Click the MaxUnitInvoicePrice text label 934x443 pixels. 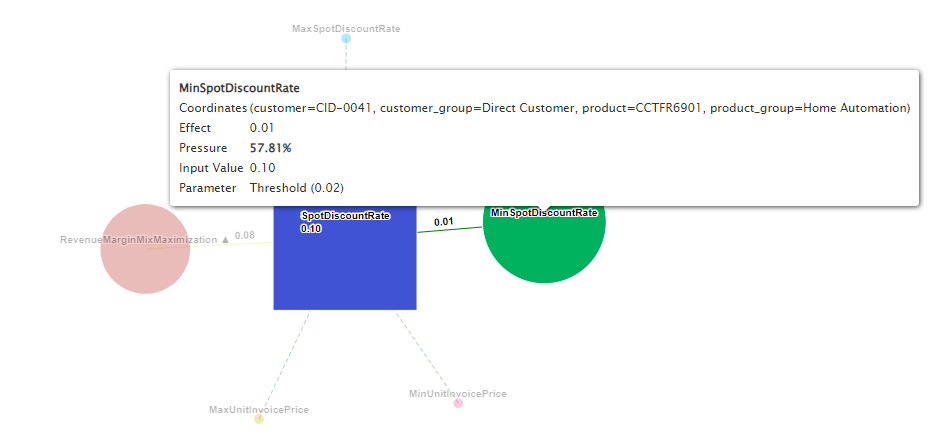258,409
